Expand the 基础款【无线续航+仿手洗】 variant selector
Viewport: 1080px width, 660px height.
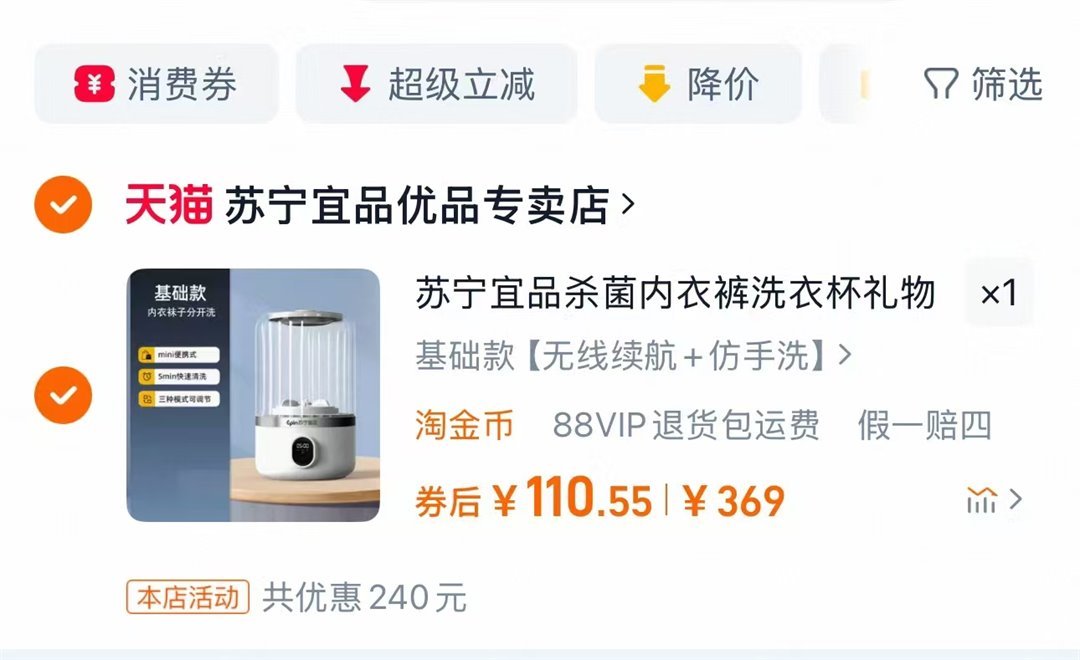click(634, 356)
